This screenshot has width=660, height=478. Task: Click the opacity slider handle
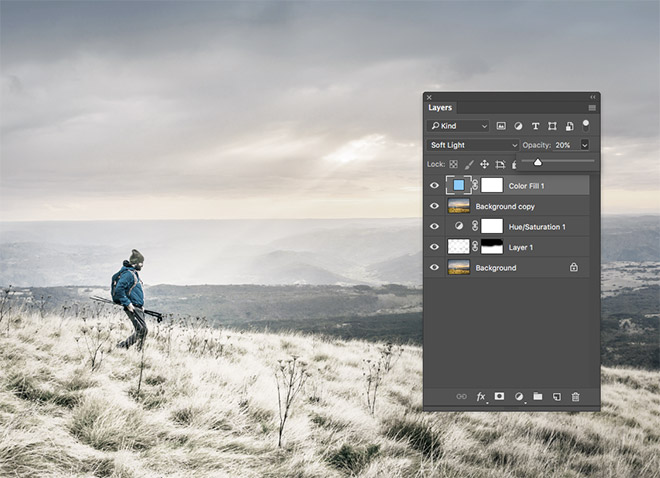[537, 162]
